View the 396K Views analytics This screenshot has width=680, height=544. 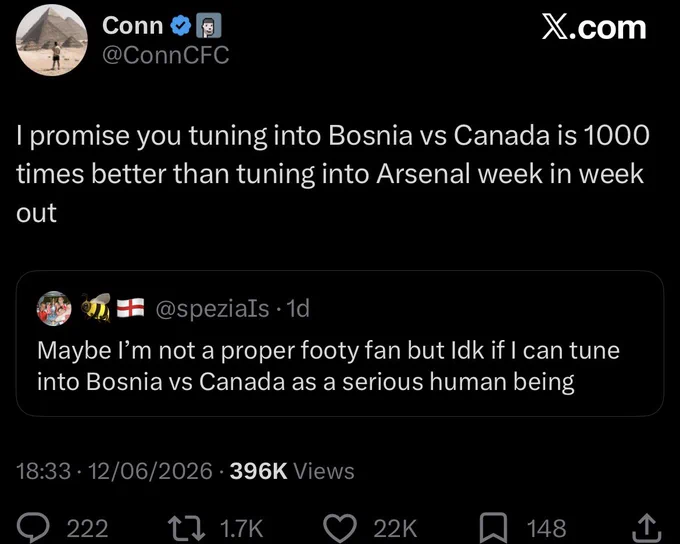coord(292,471)
